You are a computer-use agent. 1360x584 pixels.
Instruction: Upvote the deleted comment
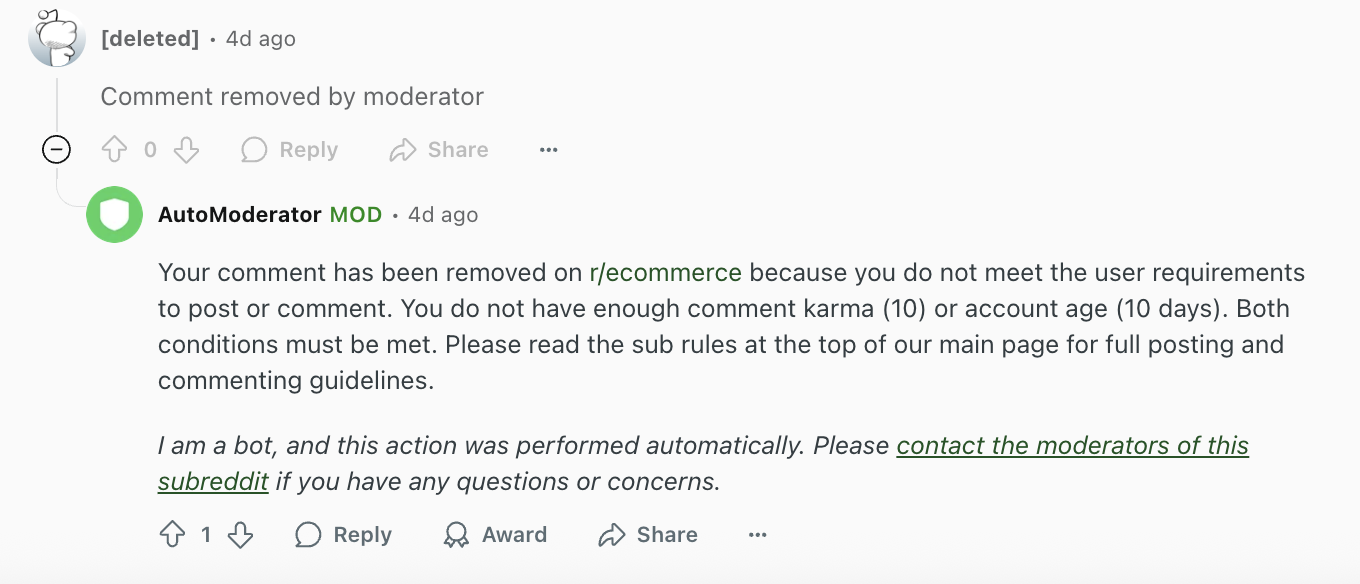tap(114, 149)
